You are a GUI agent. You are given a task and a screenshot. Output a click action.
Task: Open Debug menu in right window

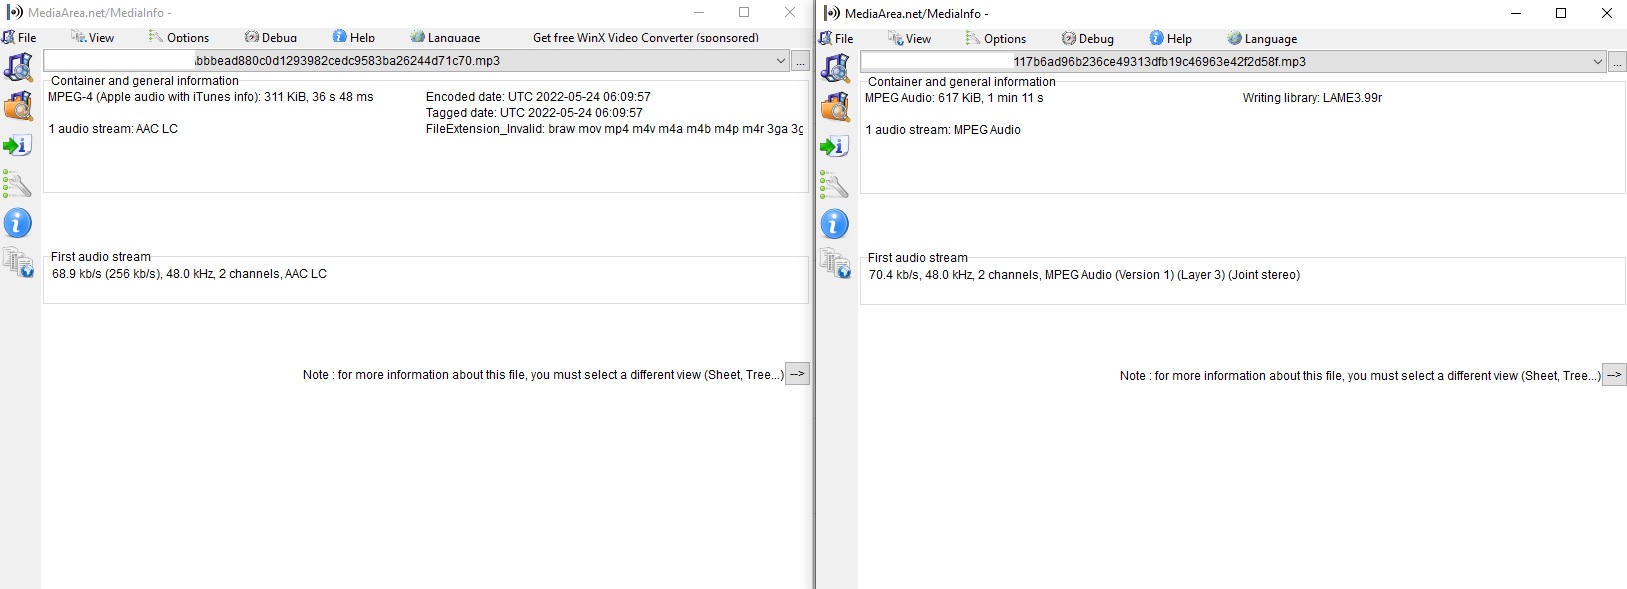[1088, 38]
